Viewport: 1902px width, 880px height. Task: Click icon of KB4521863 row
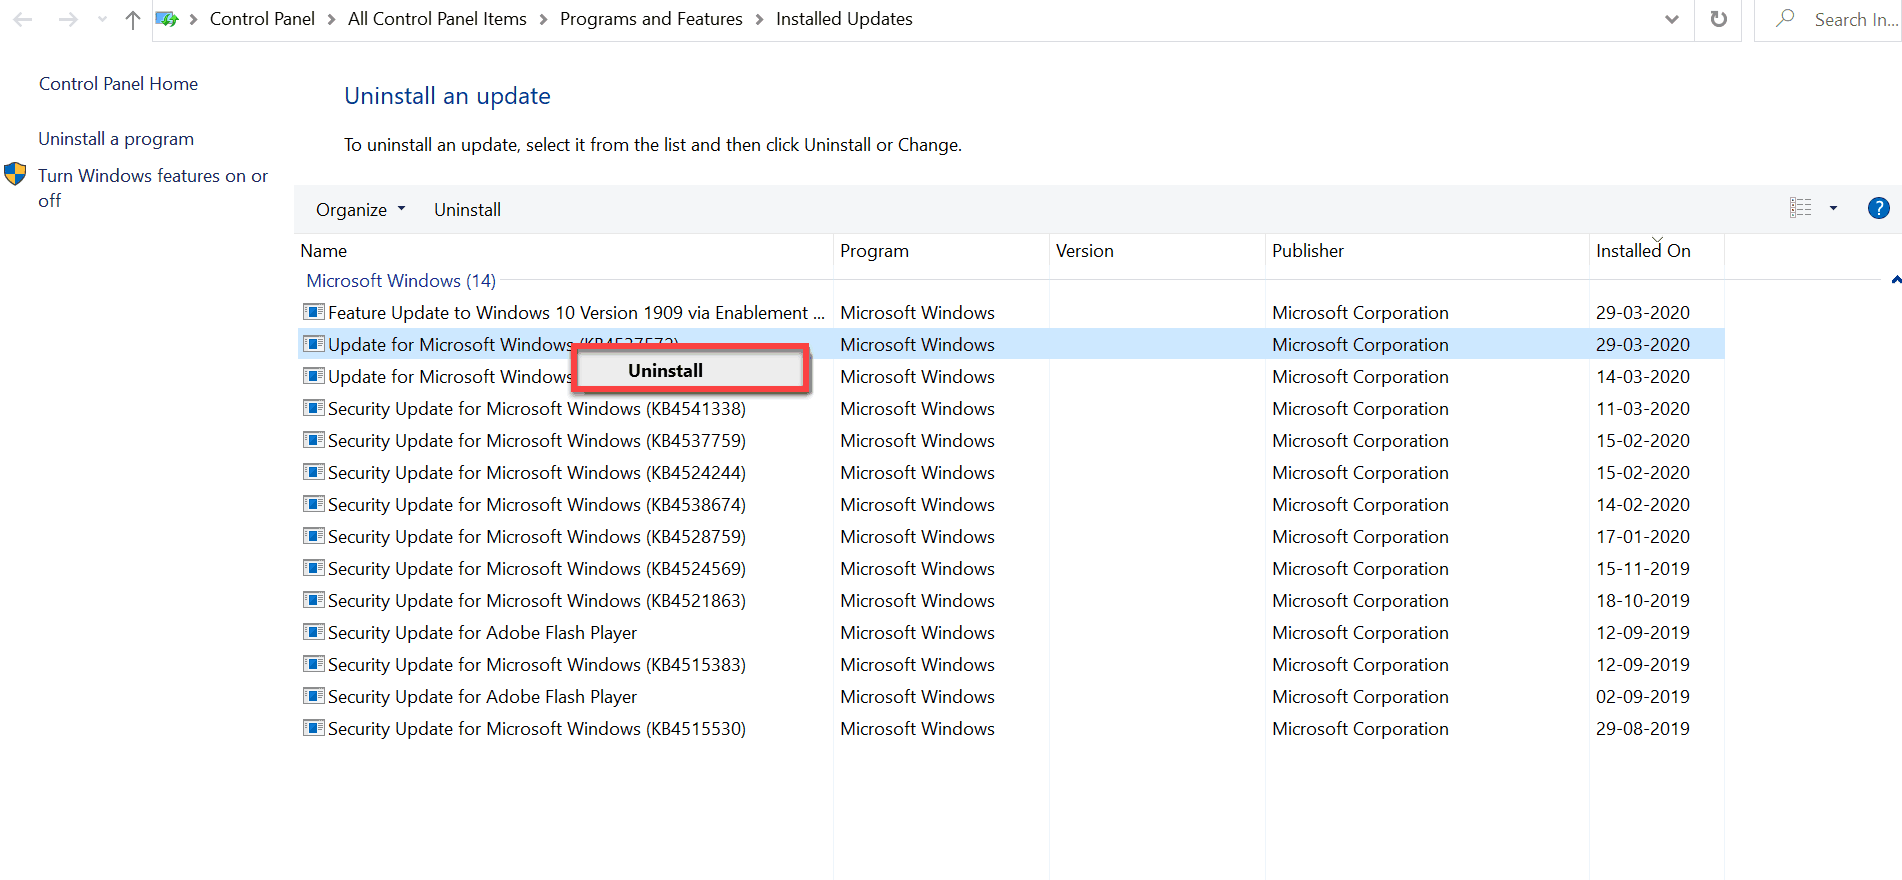(x=314, y=600)
